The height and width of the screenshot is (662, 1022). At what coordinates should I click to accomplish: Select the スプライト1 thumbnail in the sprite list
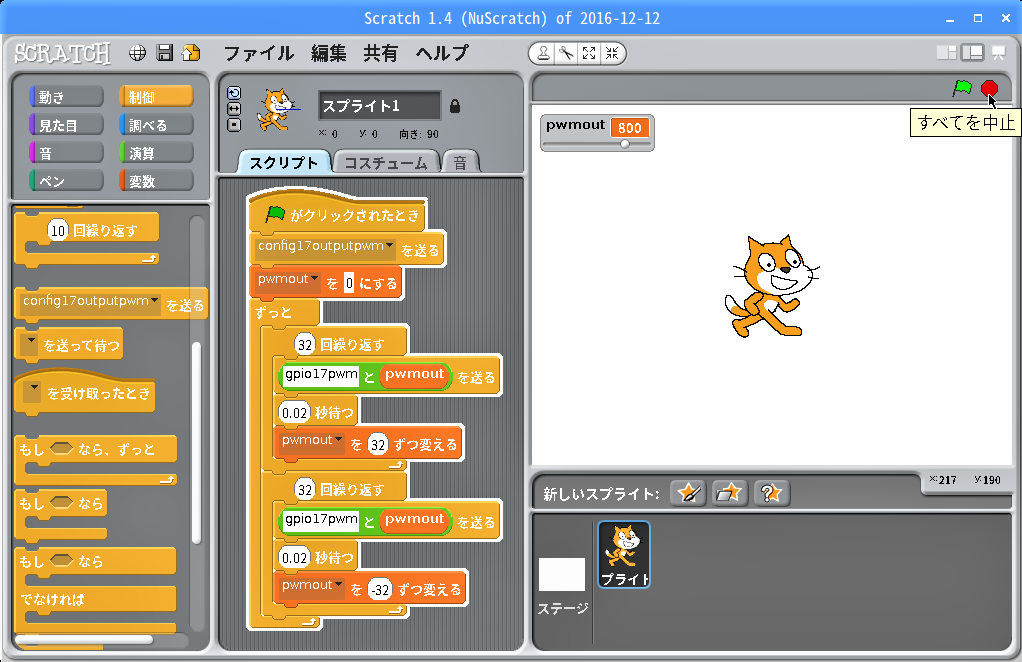(x=624, y=554)
